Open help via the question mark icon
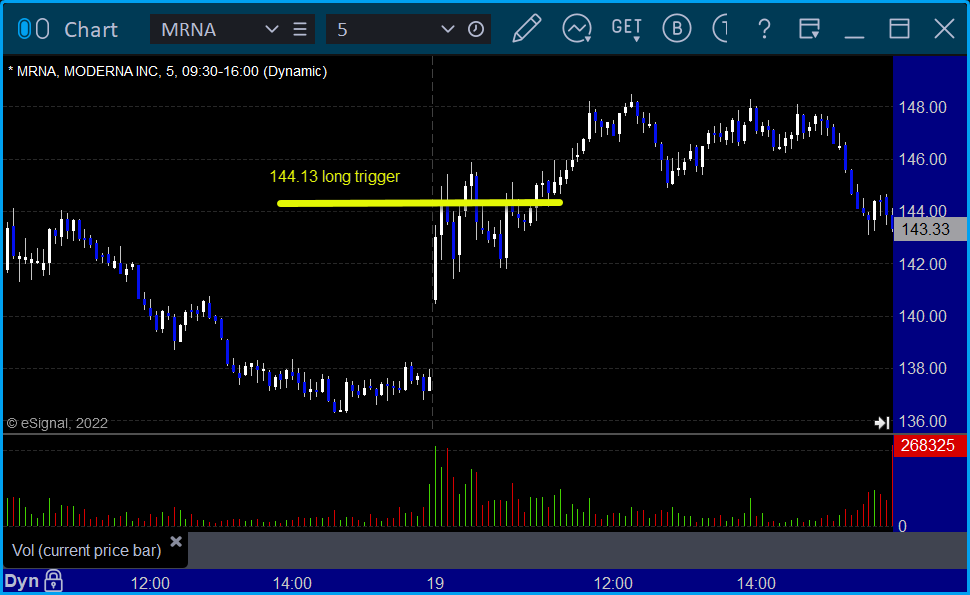The width and height of the screenshot is (970, 595). [x=765, y=29]
